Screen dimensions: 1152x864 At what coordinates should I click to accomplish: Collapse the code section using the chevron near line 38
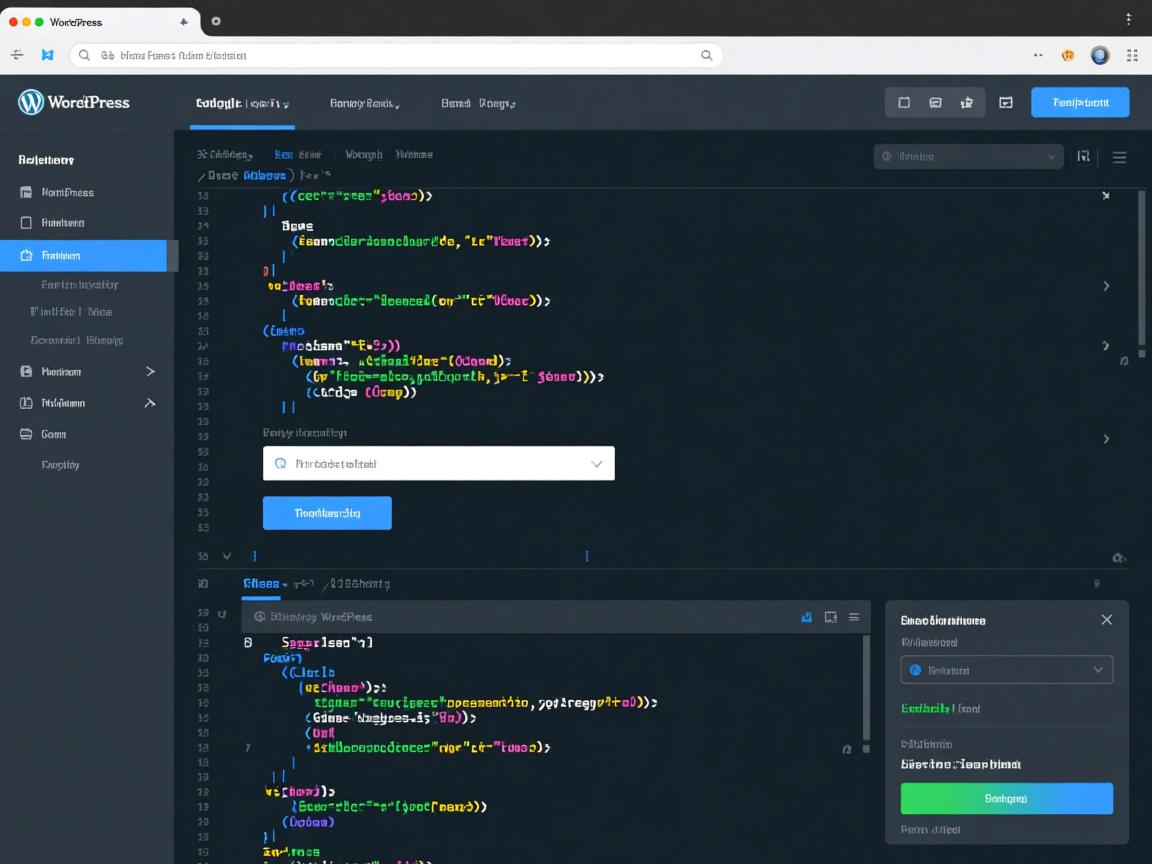[227, 556]
